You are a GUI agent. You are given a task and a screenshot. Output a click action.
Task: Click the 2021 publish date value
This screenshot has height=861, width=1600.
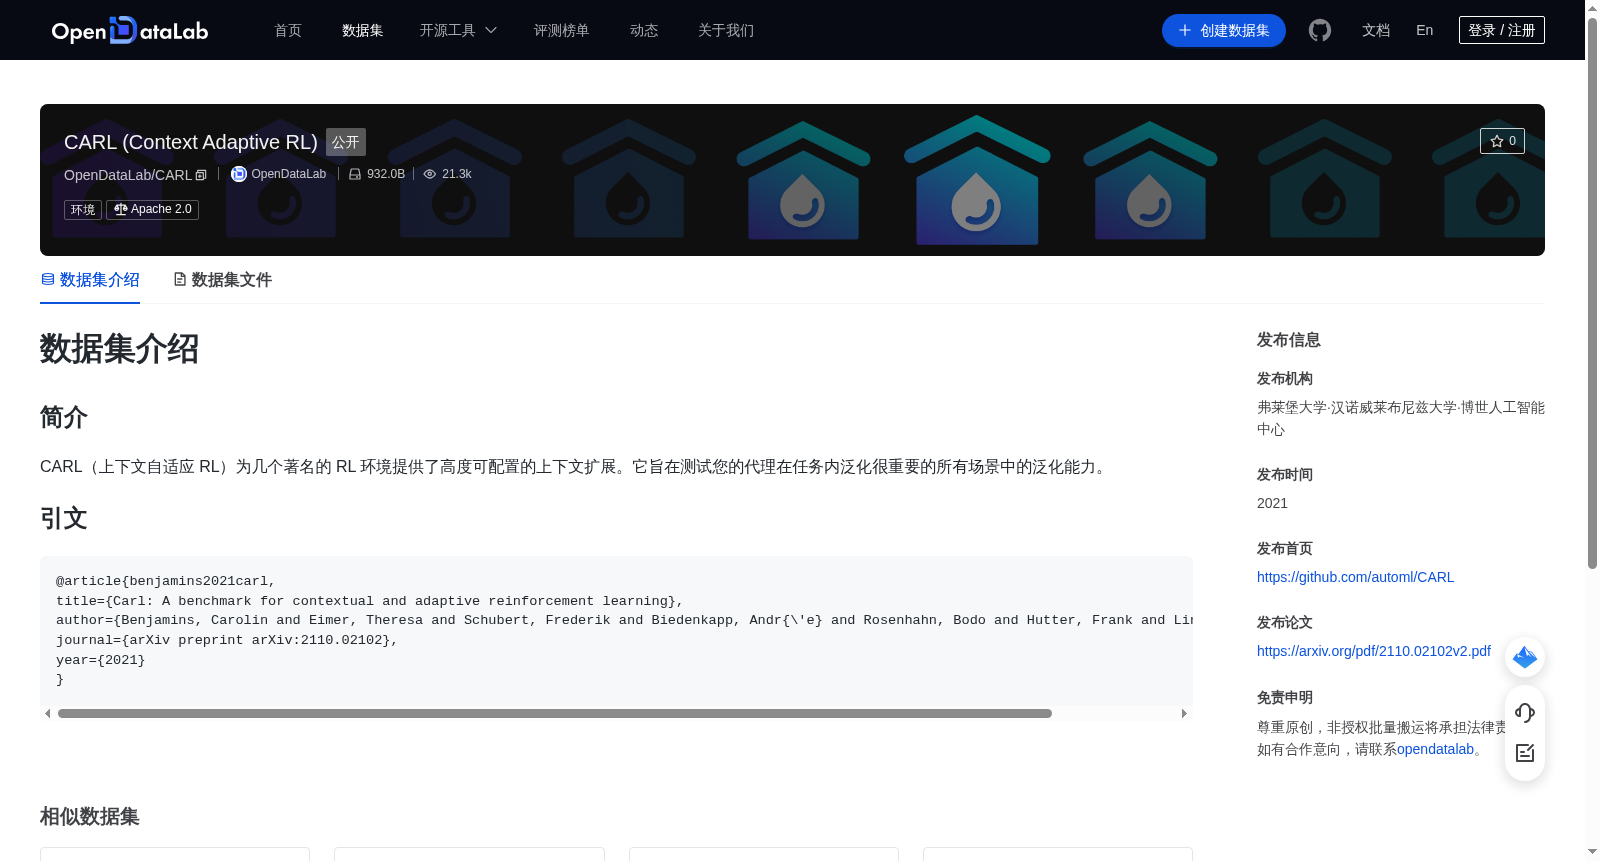tap(1272, 503)
